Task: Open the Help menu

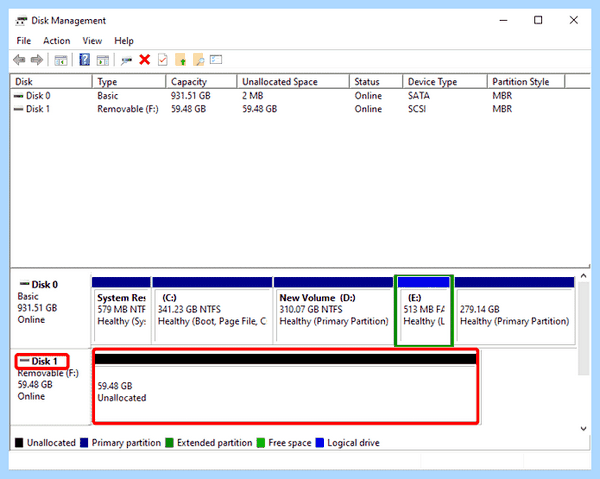Action: (x=124, y=41)
